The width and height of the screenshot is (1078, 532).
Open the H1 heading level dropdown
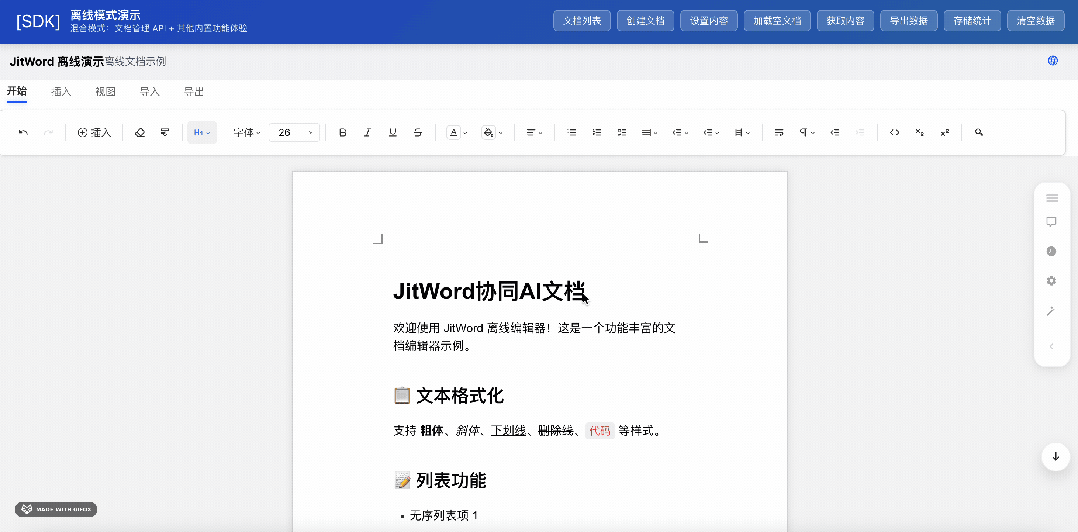[202, 133]
